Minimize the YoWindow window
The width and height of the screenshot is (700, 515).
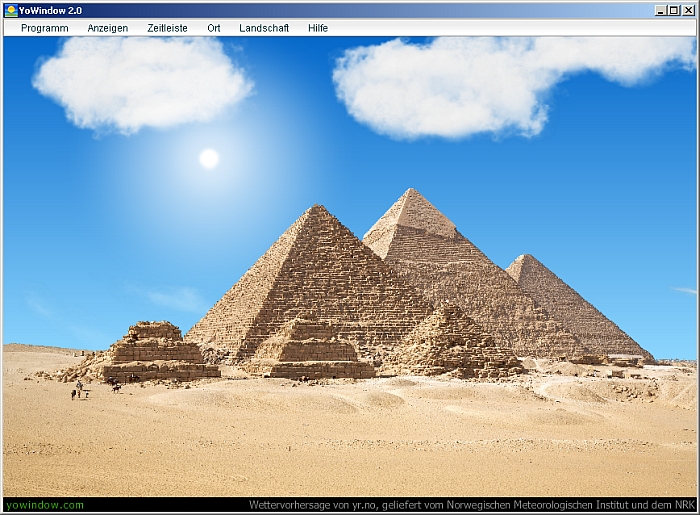coord(661,10)
